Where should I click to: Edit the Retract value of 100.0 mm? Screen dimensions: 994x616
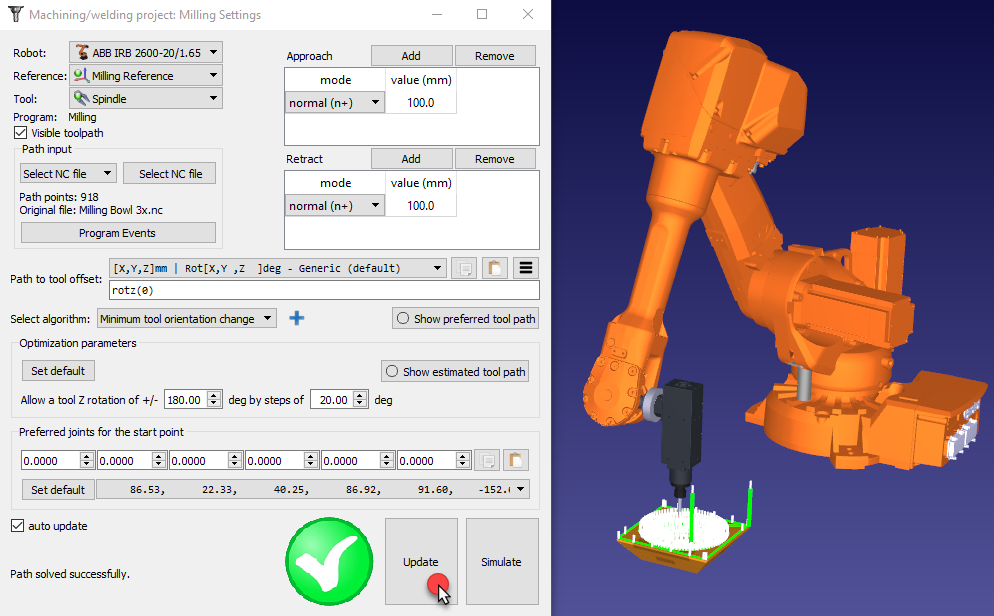coord(420,205)
